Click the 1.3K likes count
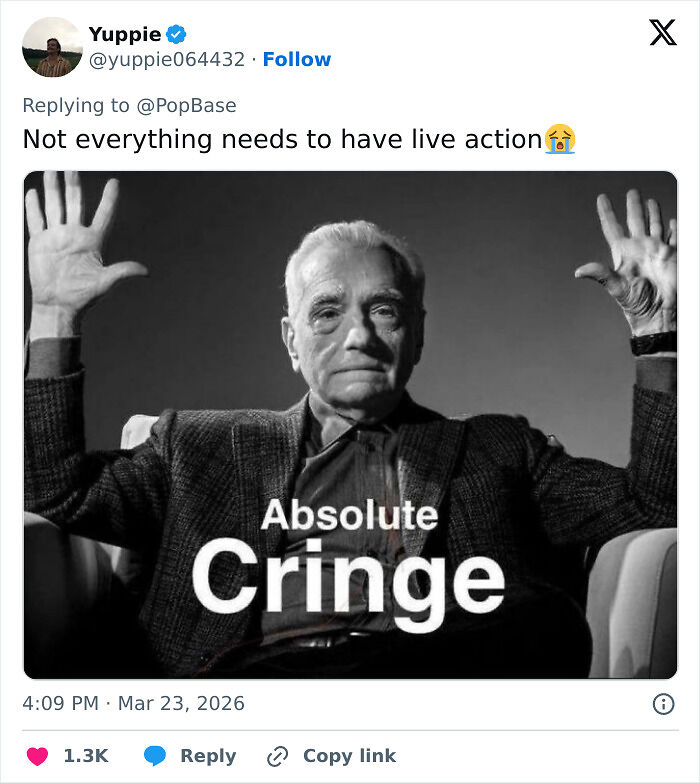Screen dimensions: 700x783 coord(86,756)
